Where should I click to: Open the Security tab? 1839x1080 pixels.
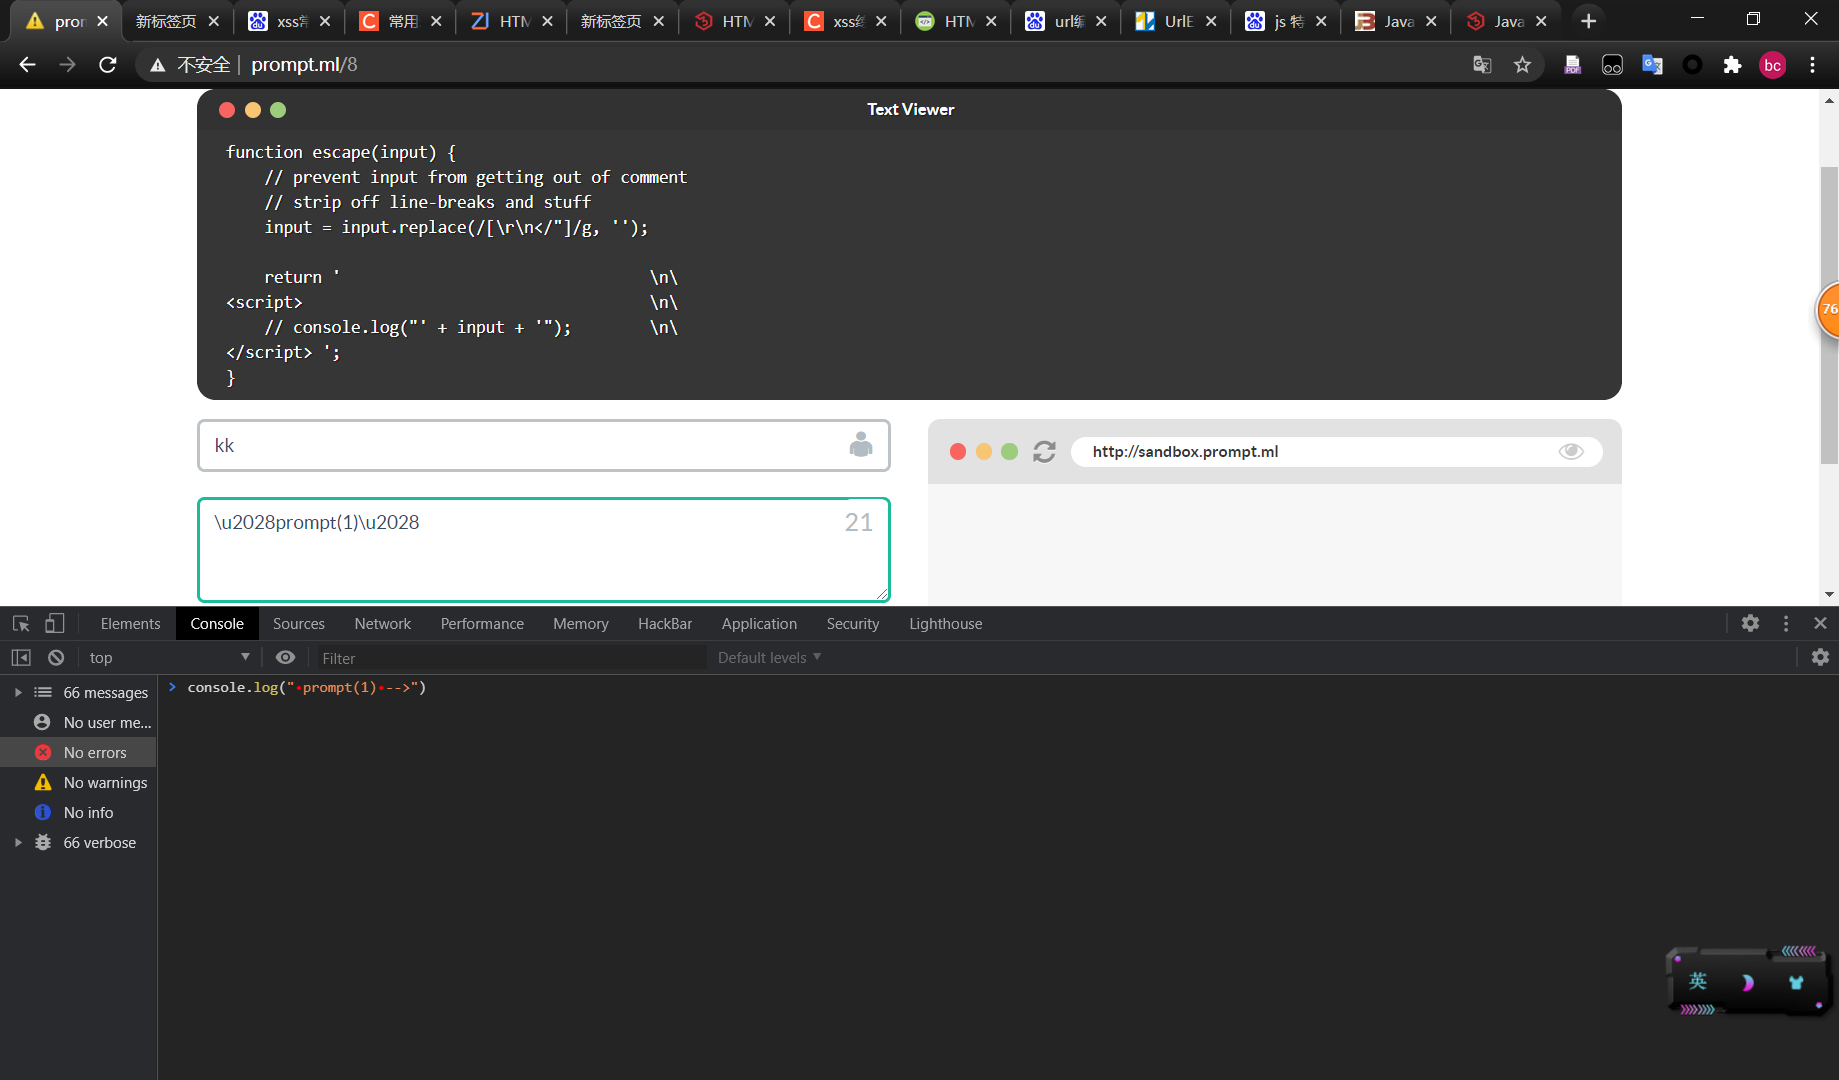(852, 624)
